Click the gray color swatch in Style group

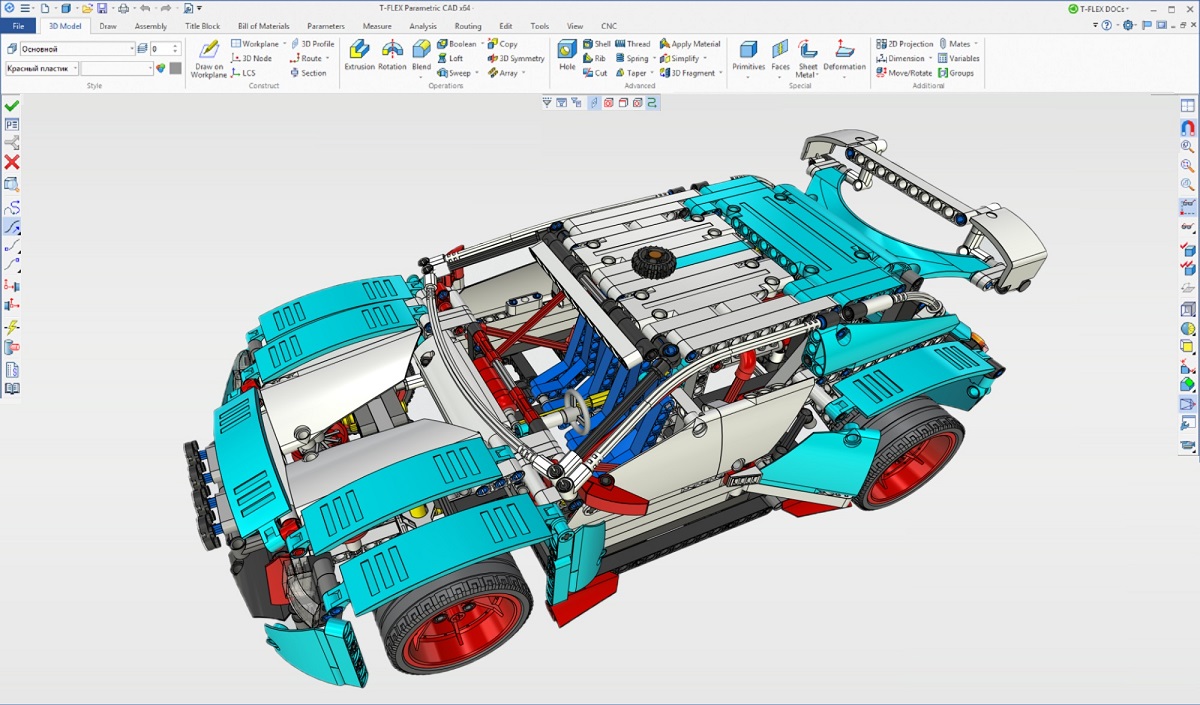pyautogui.click(x=175, y=68)
